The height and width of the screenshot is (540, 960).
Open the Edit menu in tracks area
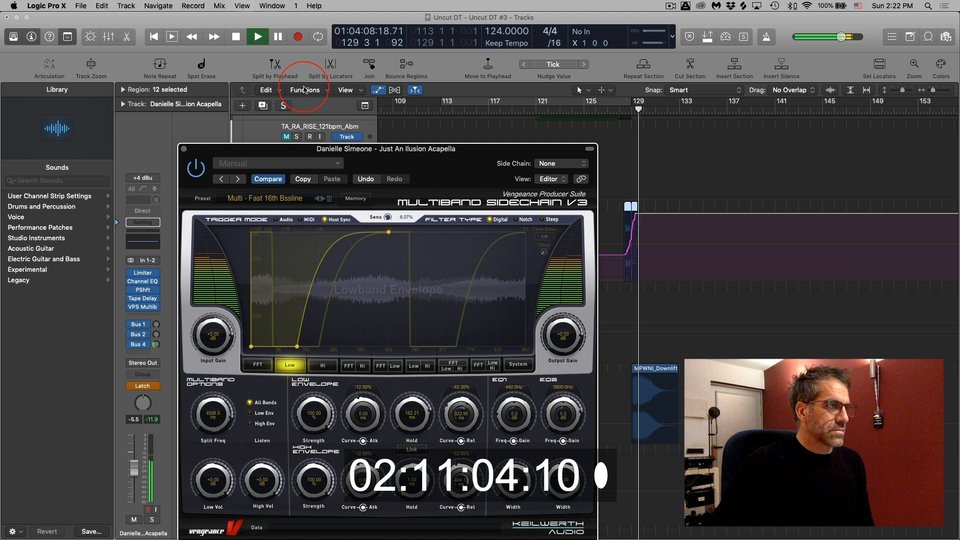266,90
